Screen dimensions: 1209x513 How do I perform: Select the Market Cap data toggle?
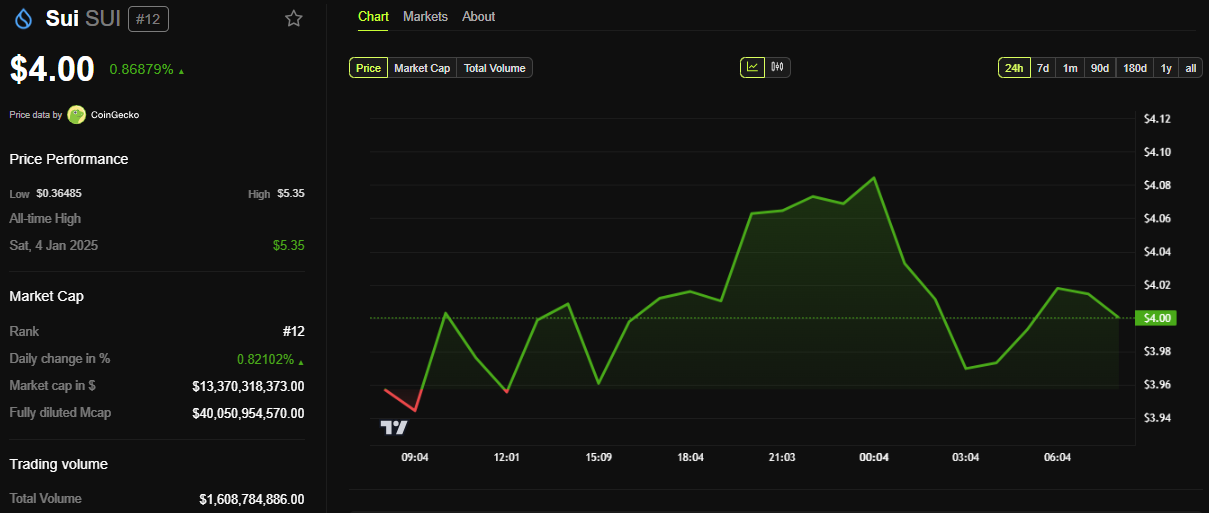pyautogui.click(x=422, y=68)
